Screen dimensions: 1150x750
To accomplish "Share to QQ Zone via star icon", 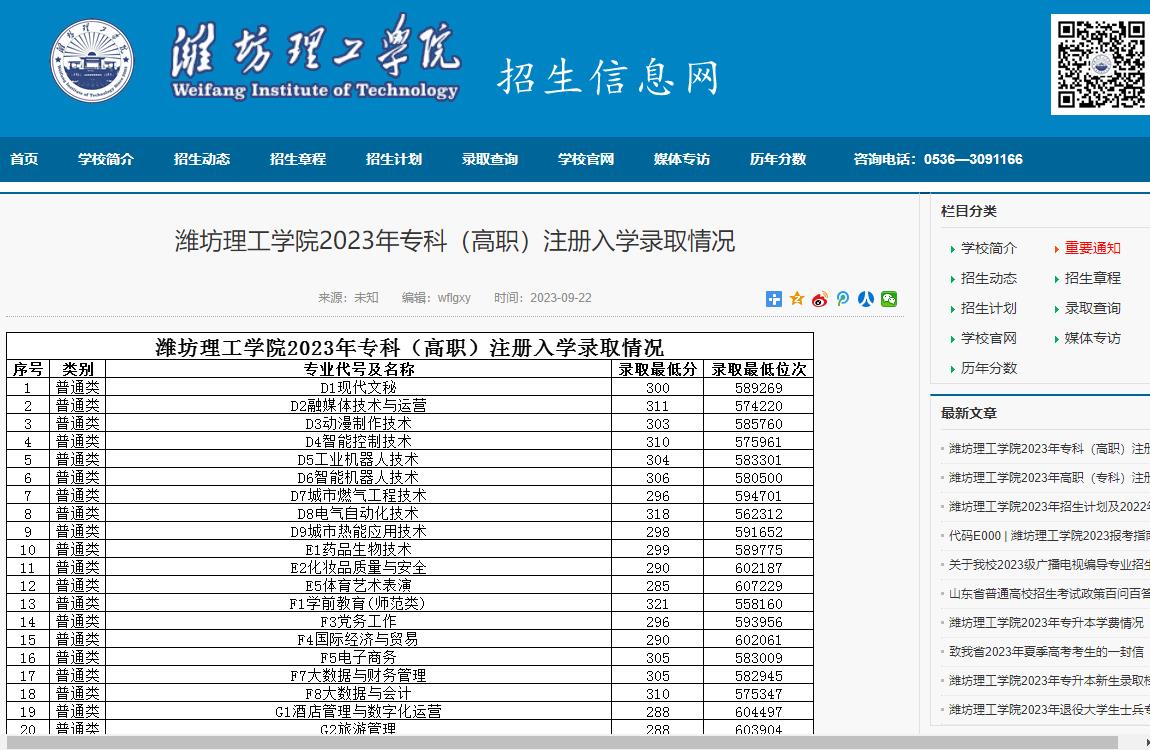I will [x=797, y=298].
